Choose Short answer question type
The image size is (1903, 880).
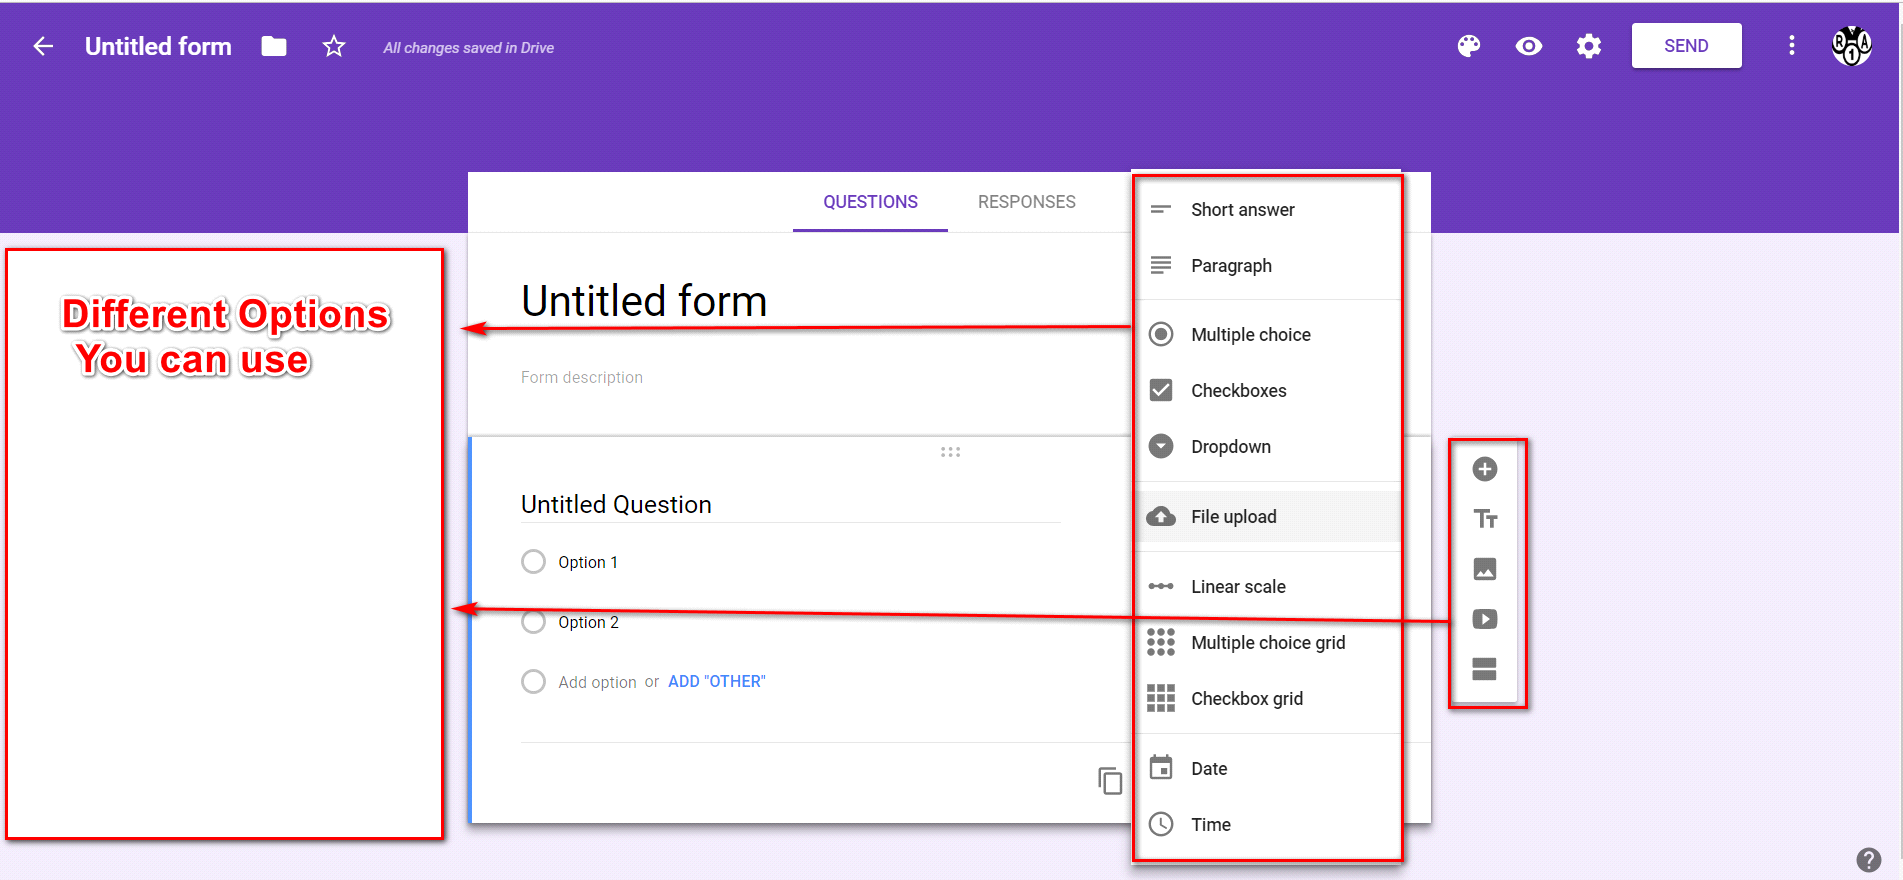click(x=1268, y=210)
